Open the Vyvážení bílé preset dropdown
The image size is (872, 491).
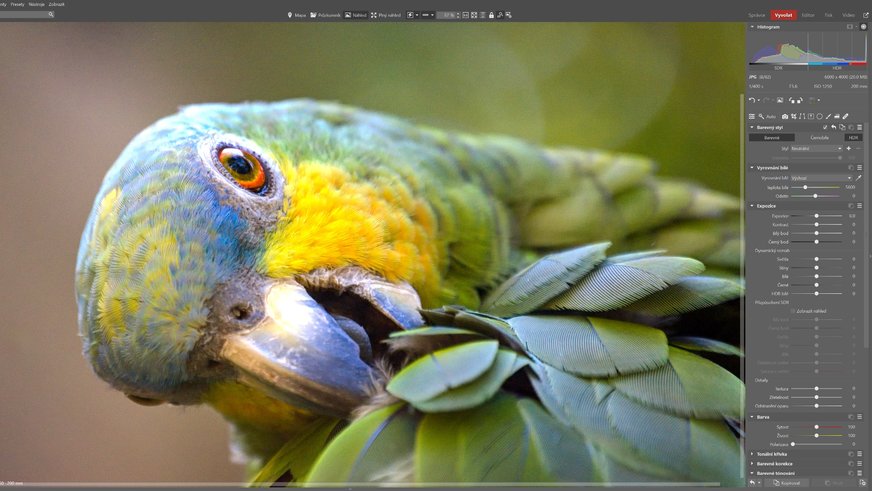[820, 178]
